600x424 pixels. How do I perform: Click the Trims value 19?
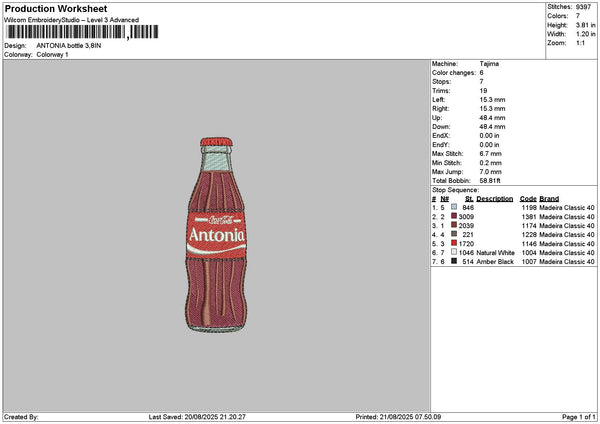pos(483,91)
